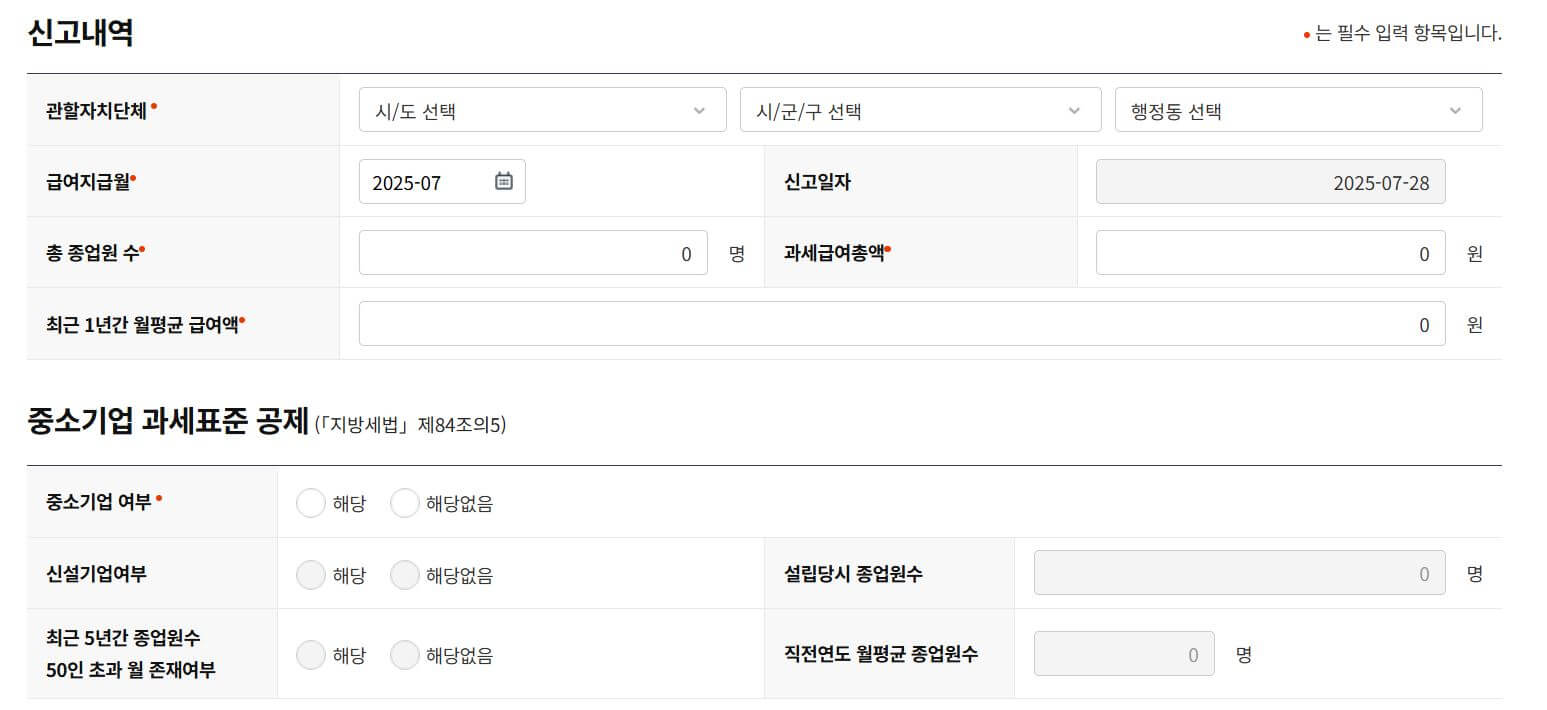Select 해당 for 최근 5년간 종업원수 초과 여부
Viewport: 1547px width, 710px height.
tap(311, 654)
